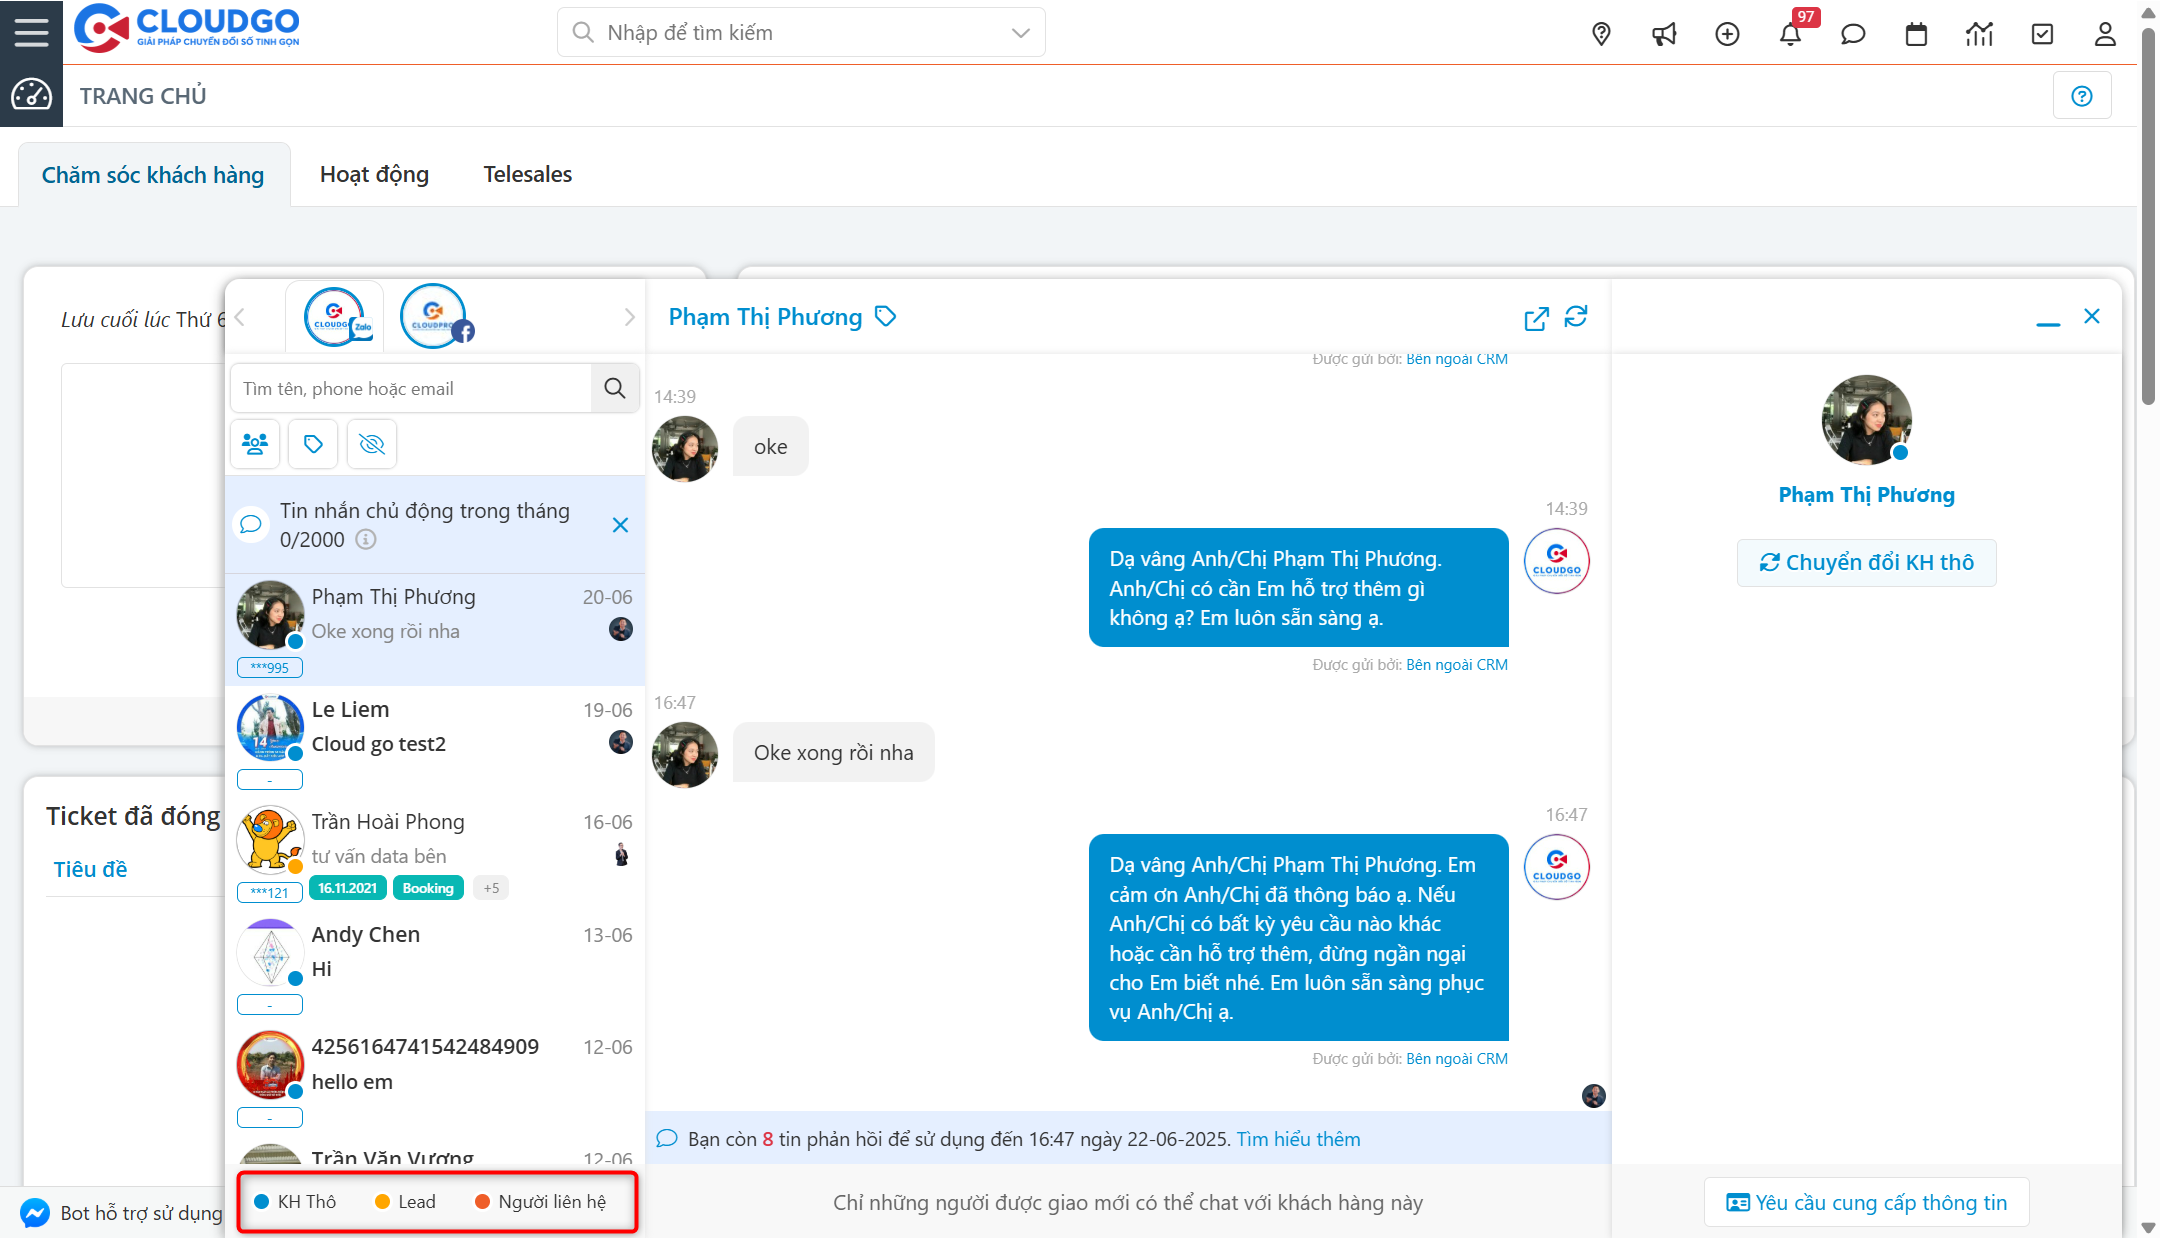Collapse channels list with left chevron
This screenshot has width=2160, height=1238.
240,316
